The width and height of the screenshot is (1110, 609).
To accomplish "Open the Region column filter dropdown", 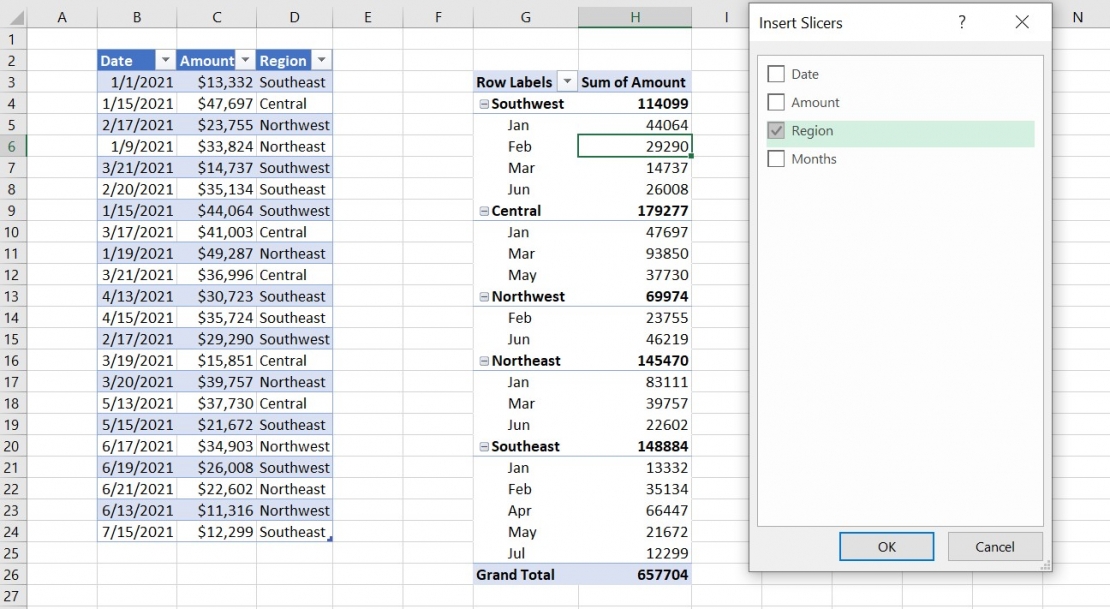I will [321, 60].
